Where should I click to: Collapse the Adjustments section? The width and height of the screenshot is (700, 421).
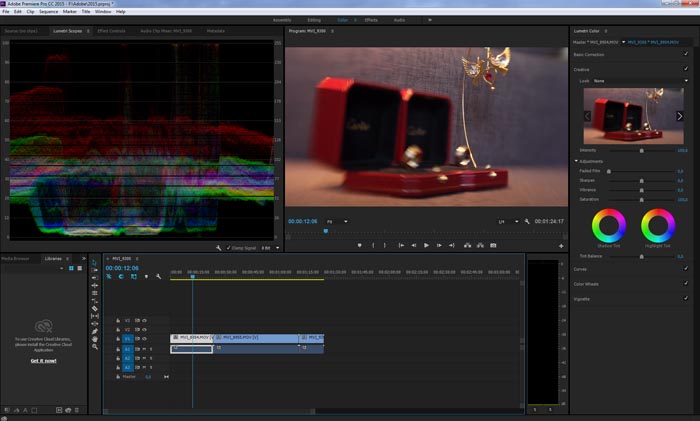pyautogui.click(x=576, y=161)
